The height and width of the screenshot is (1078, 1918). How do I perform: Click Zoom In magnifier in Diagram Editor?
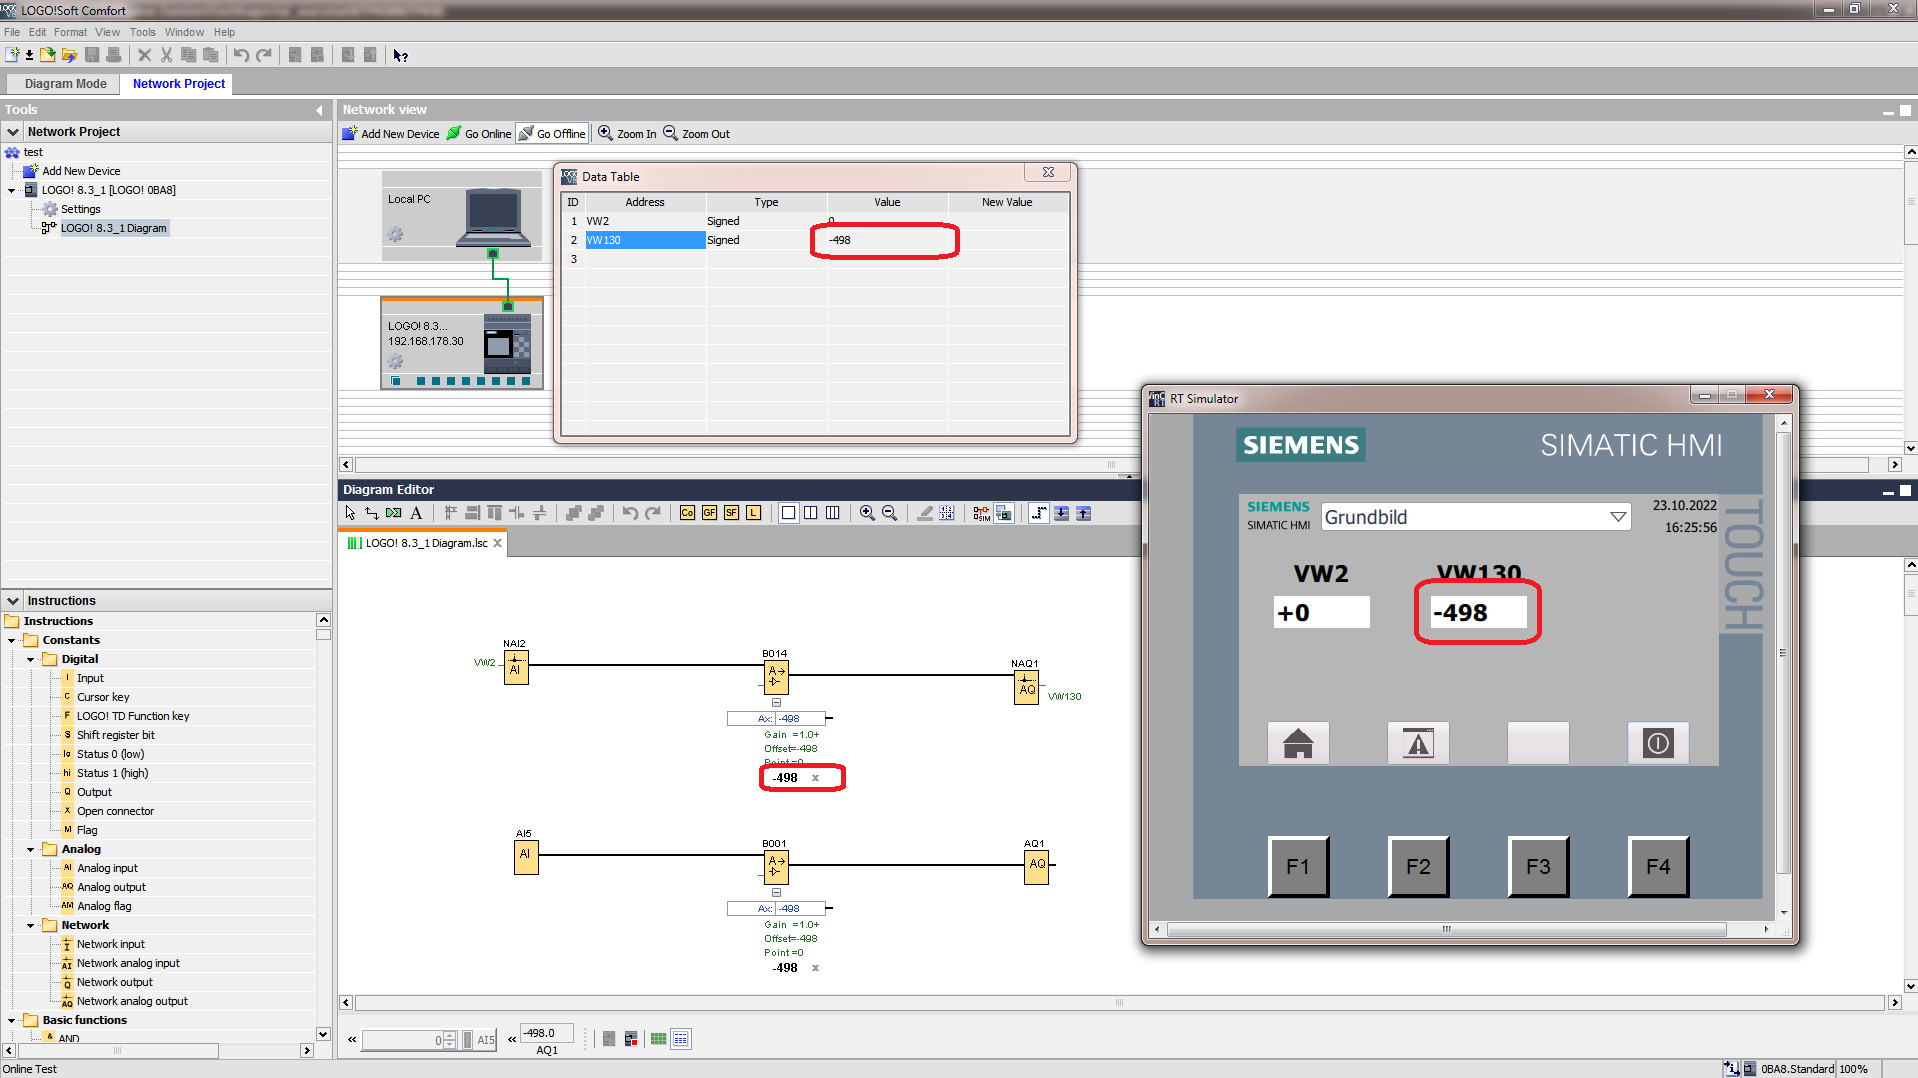[x=867, y=513]
